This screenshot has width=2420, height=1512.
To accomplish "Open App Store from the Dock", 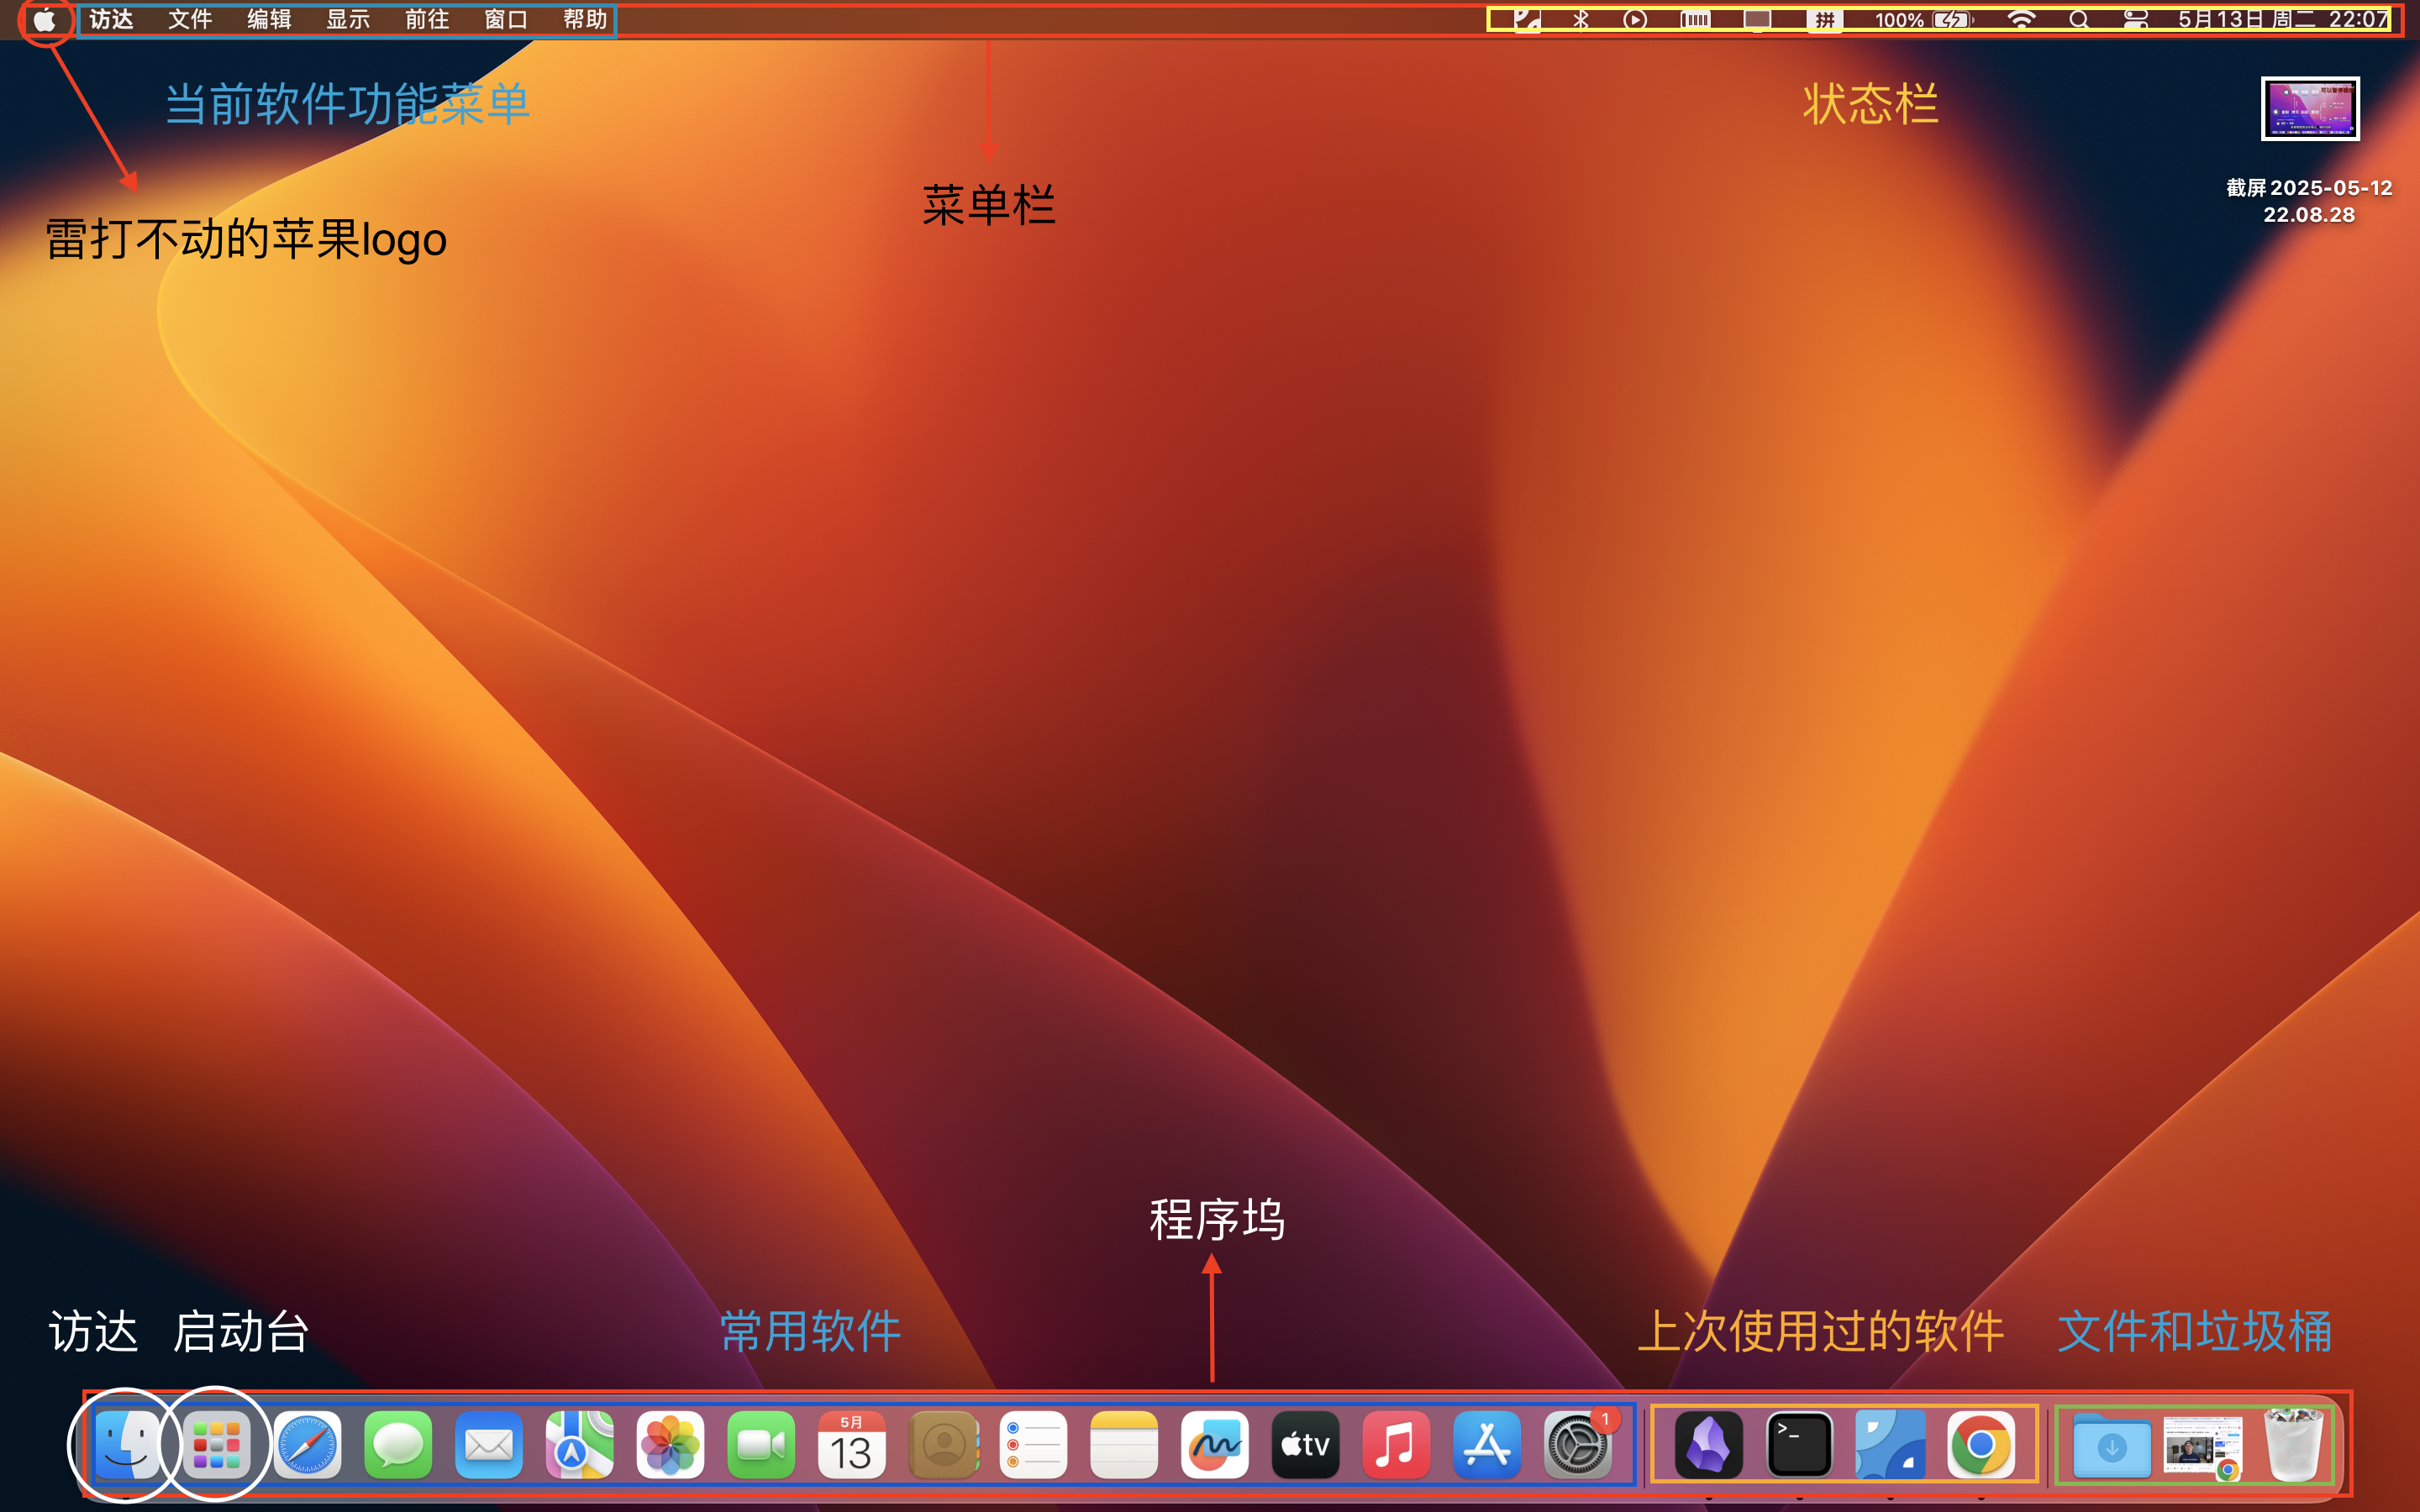I will click(1487, 1445).
